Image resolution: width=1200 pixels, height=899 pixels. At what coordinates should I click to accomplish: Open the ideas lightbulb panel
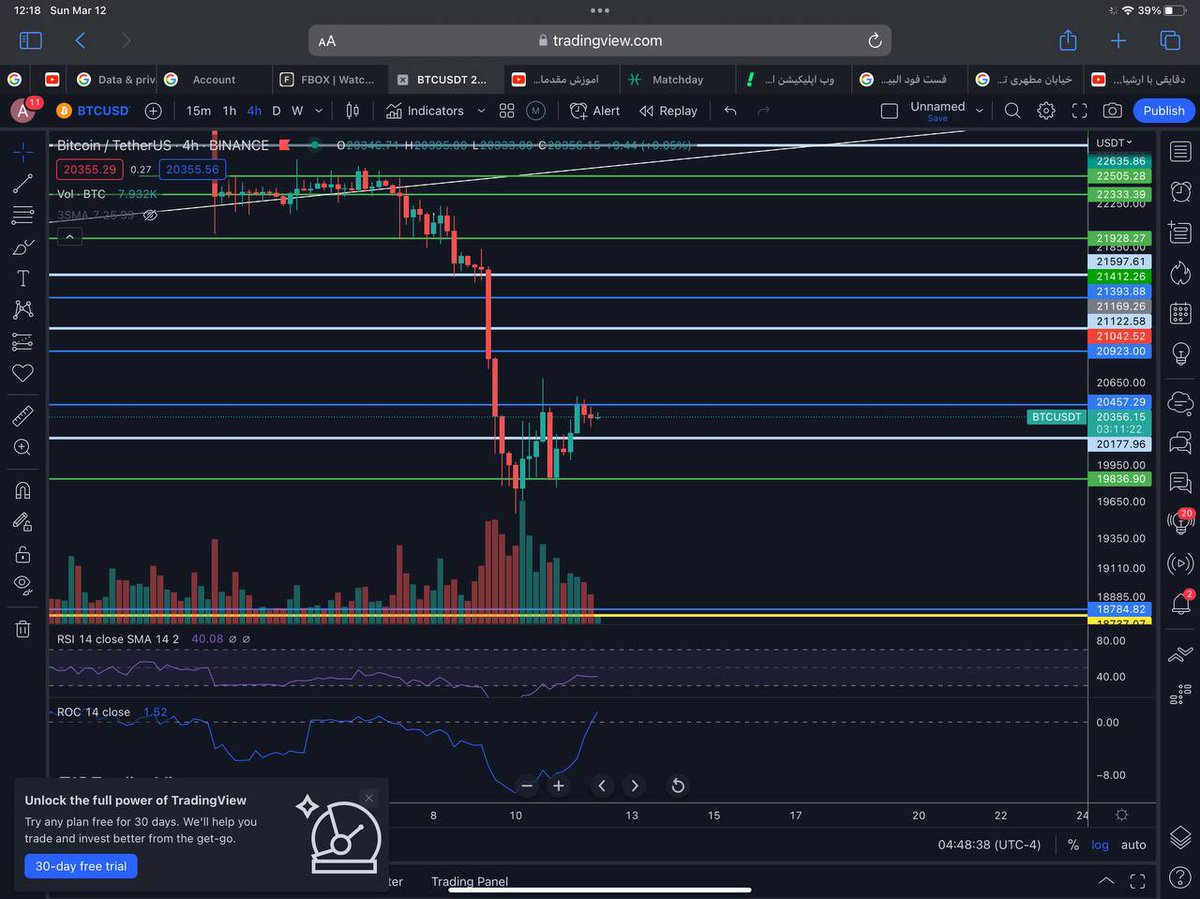[x=1180, y=353]
